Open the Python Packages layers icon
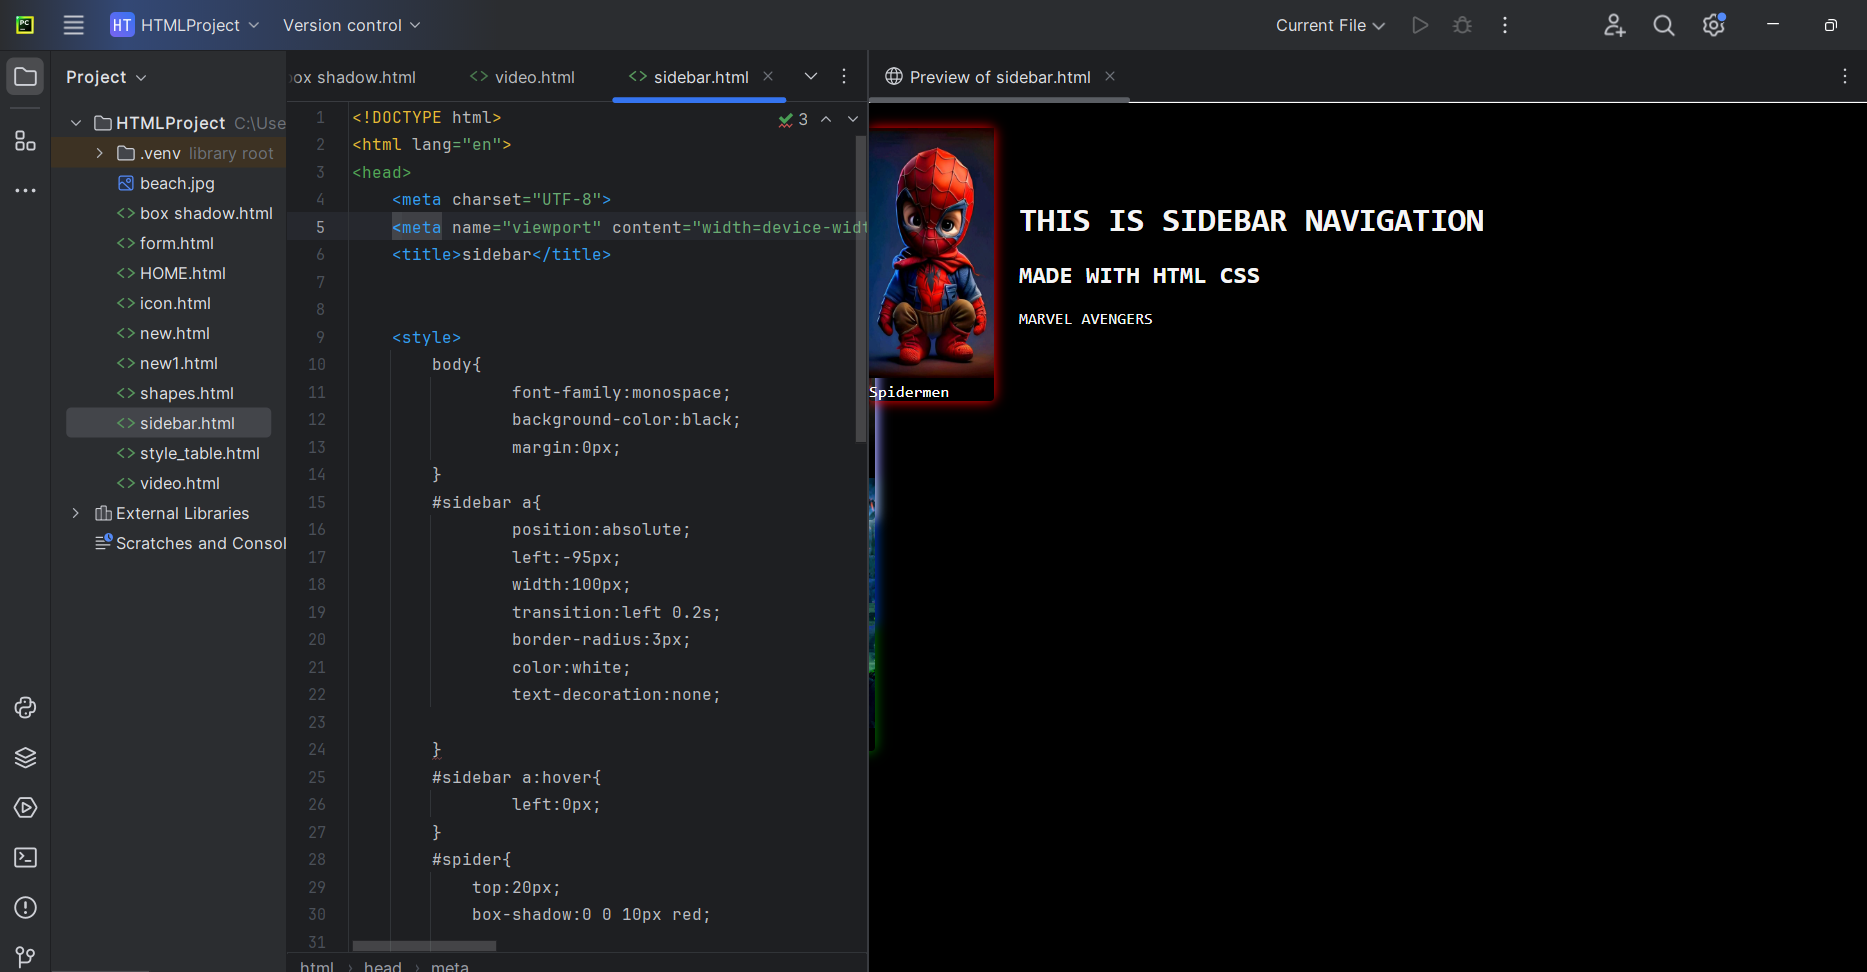This screenshot has height=972, width=1867. (x=26, y=758)
